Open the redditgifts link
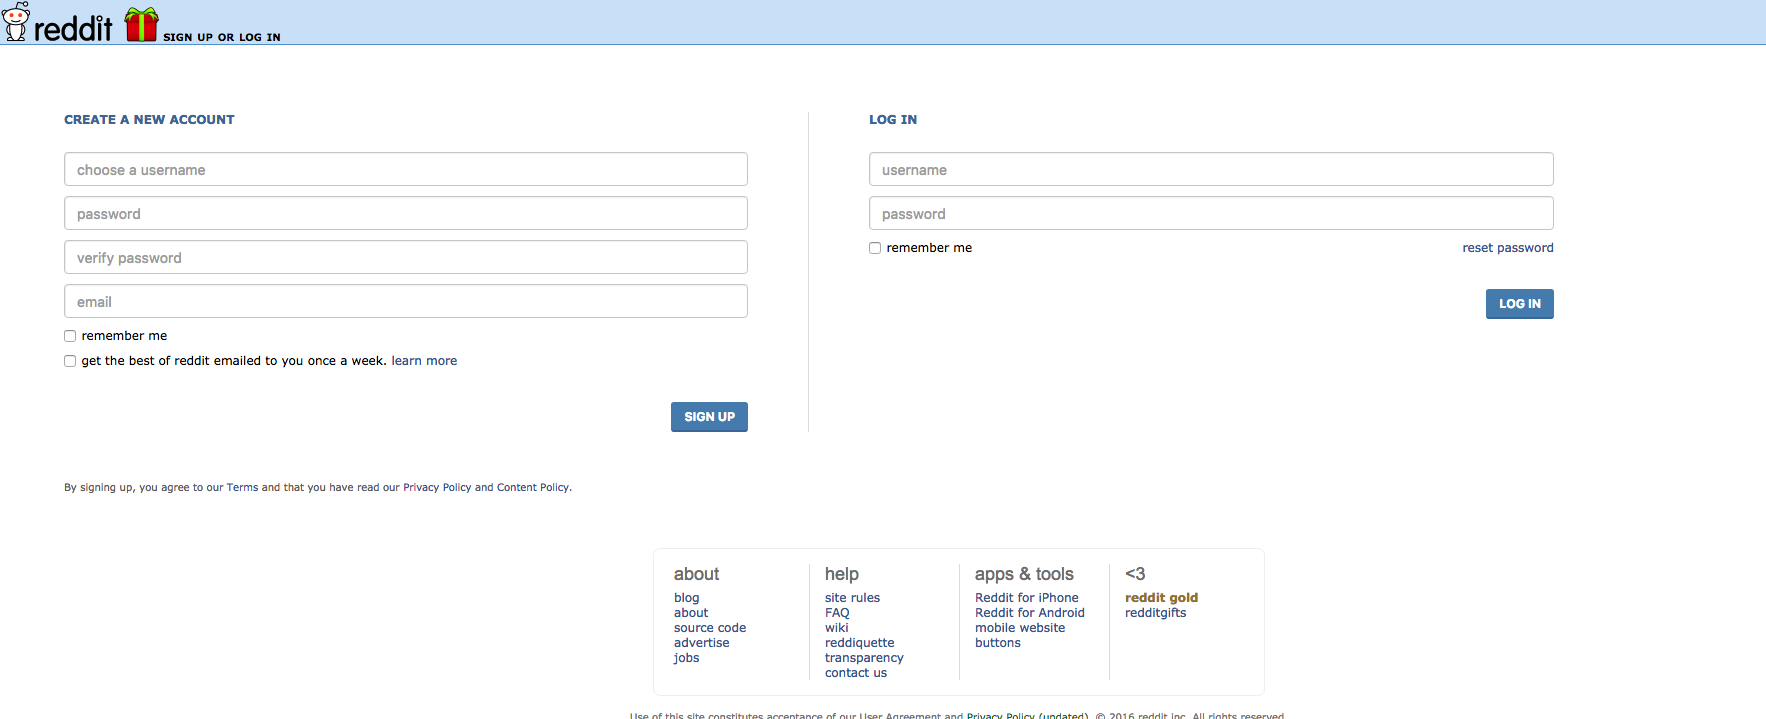 1155,613
